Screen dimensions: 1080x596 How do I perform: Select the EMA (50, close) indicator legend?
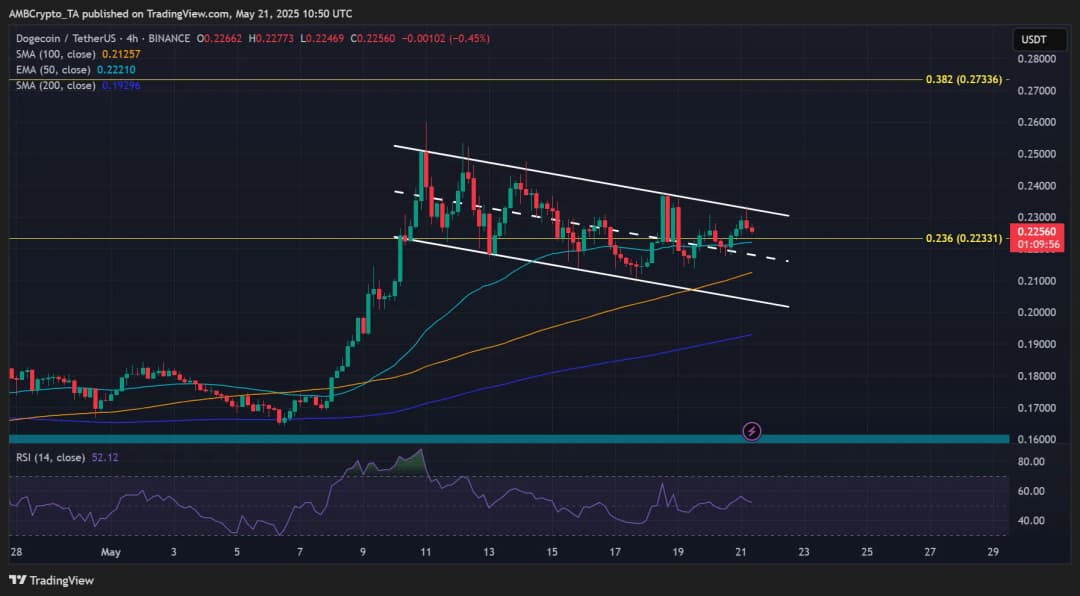50,70
